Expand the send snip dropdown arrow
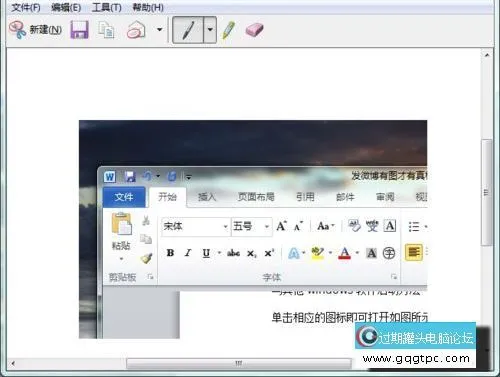The image size is (500, 377). pyautogui.click(x=159, y=30)
